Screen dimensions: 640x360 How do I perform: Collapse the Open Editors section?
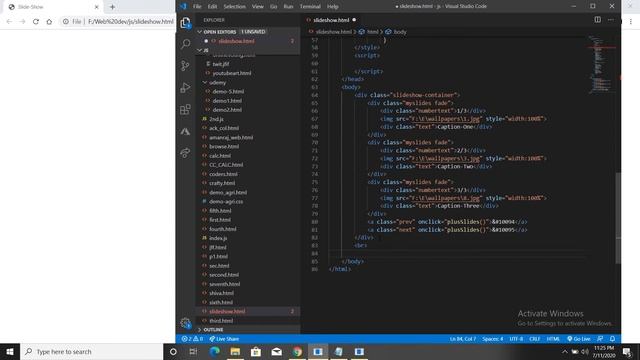click(200, 31)
